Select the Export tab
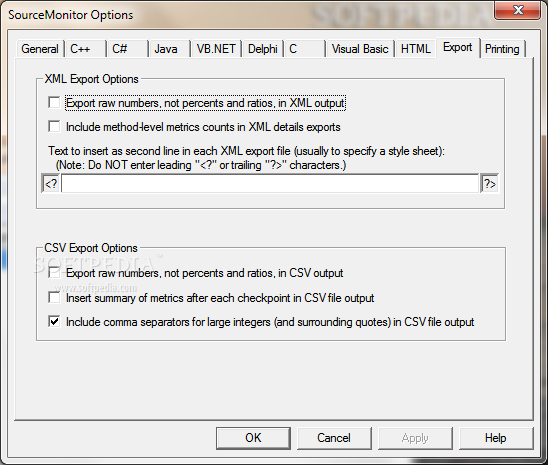The image size is (548, 465). tap(458, 48)
